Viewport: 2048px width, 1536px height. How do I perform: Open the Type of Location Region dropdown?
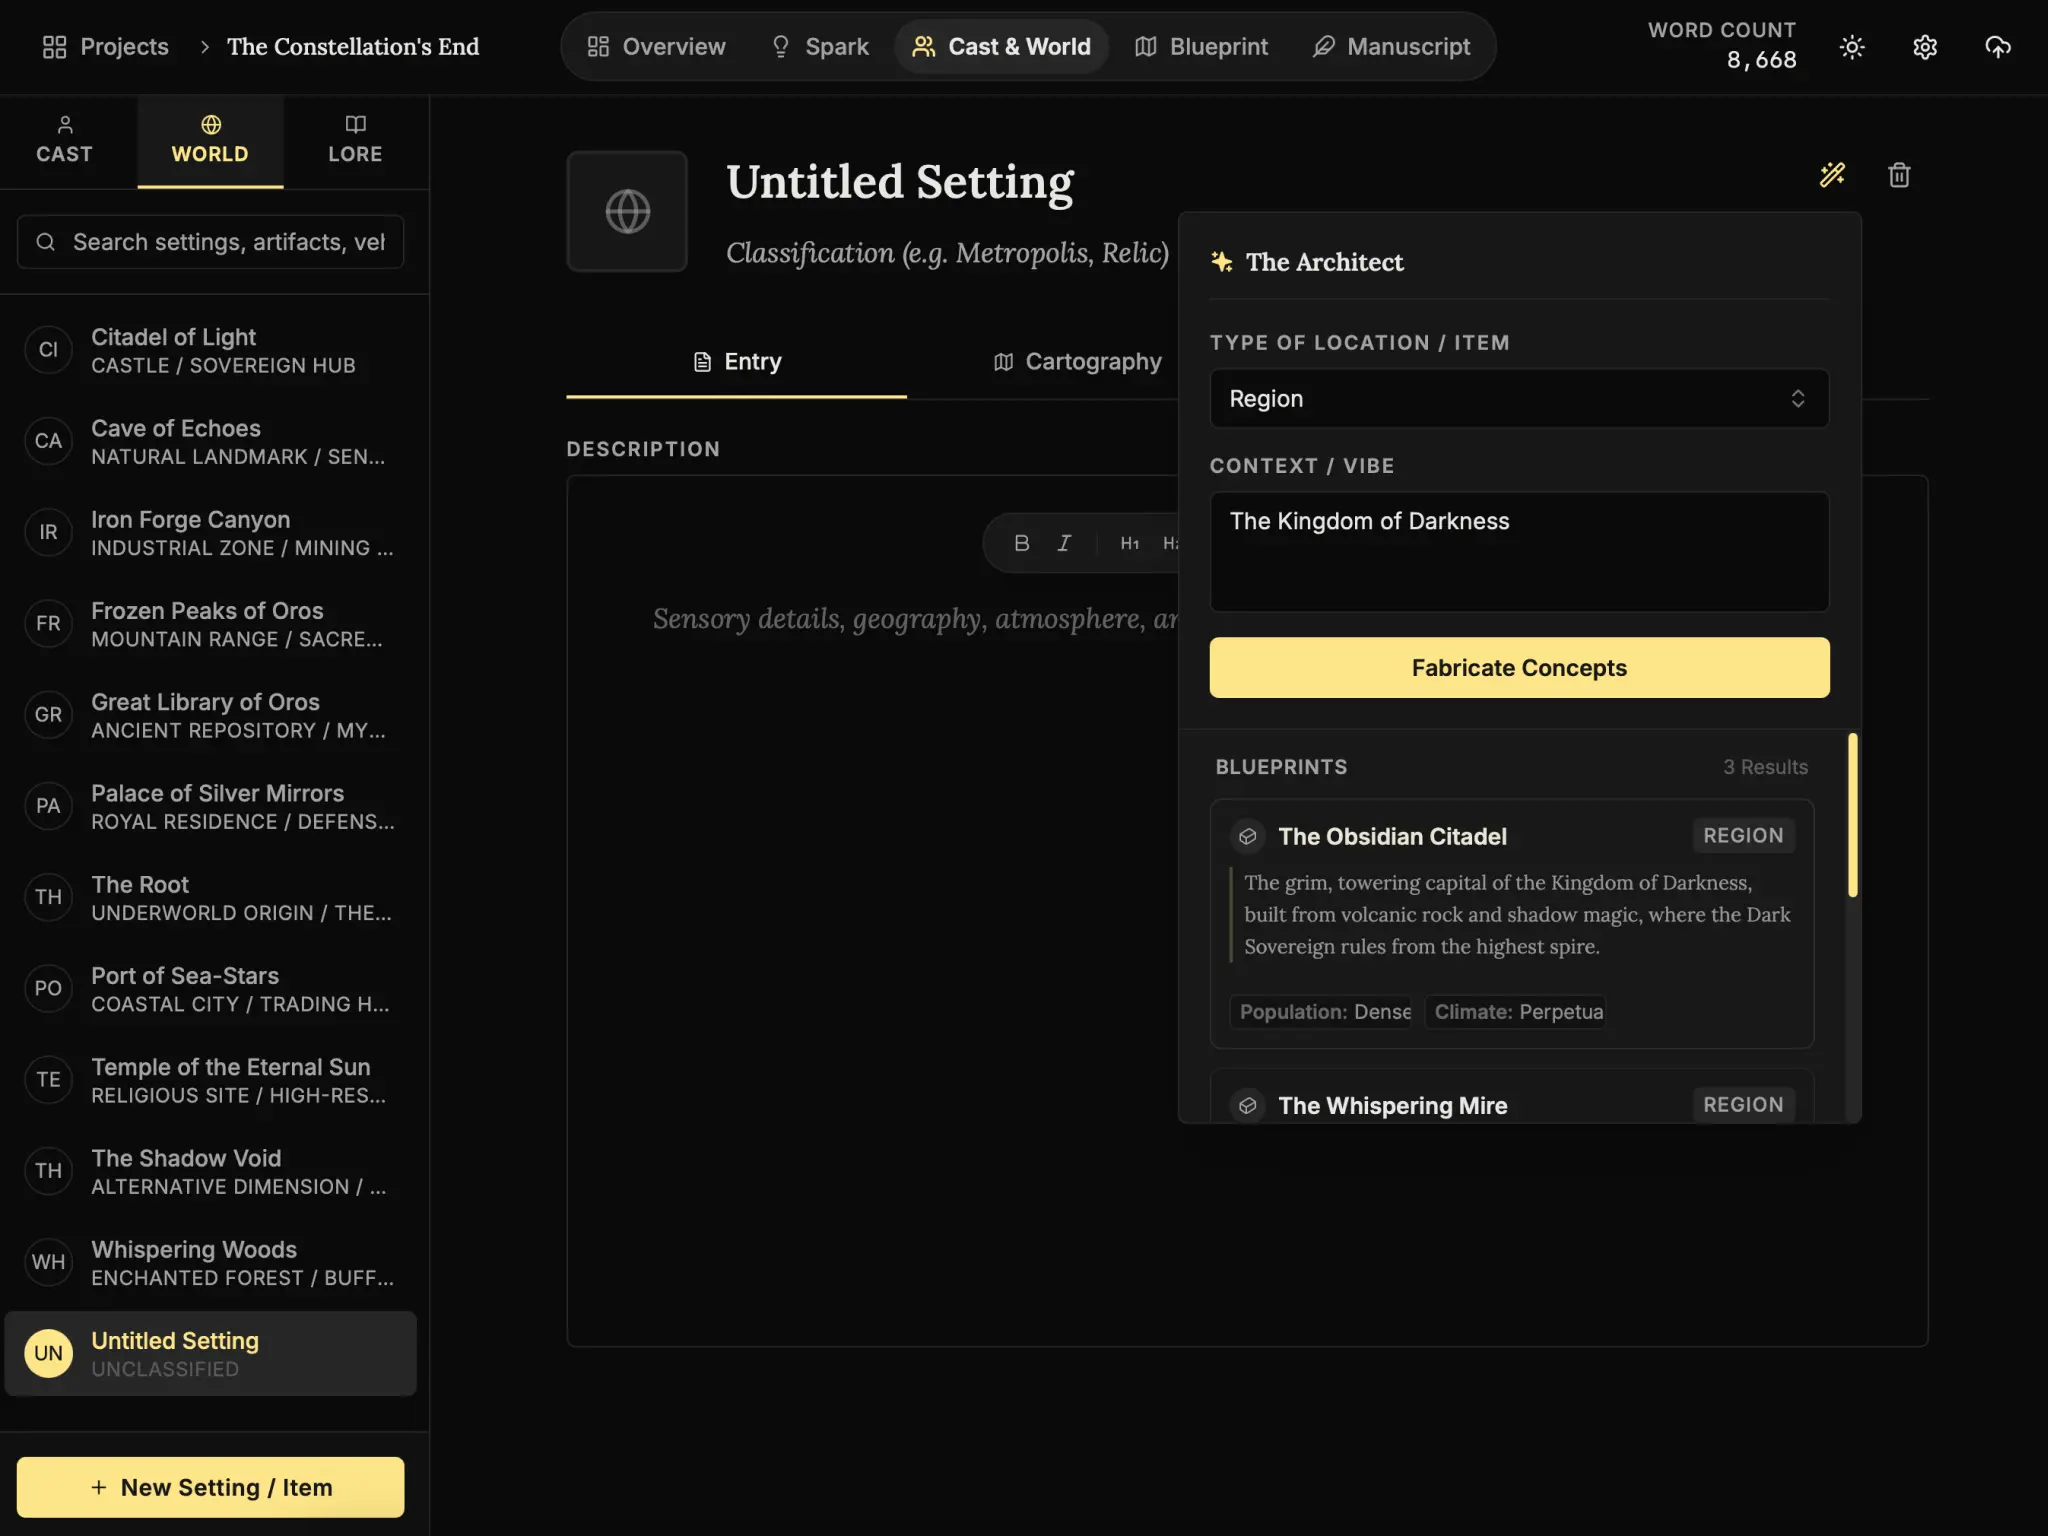tap(1518, 398)
